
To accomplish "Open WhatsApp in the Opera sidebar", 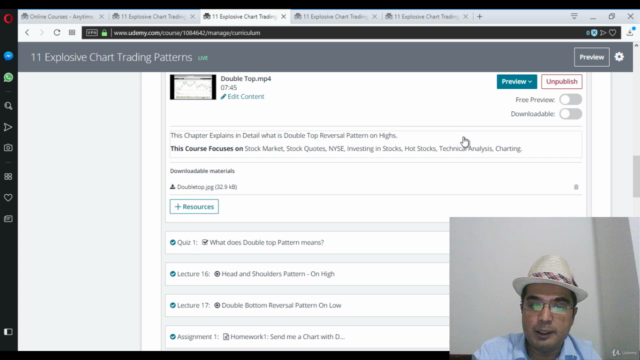I will tap(8, 78).
